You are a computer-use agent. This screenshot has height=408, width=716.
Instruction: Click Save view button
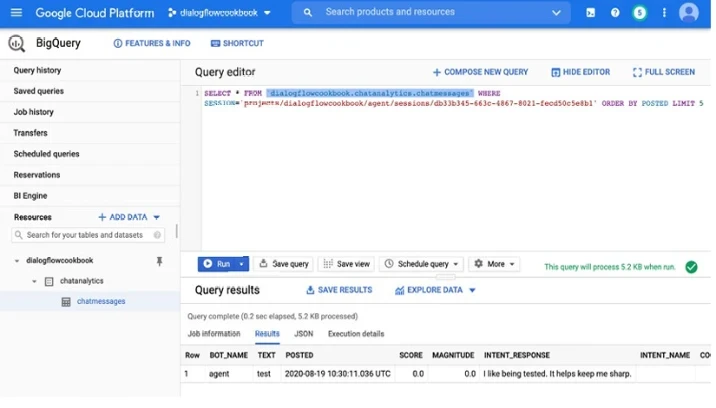coord(347,264)
